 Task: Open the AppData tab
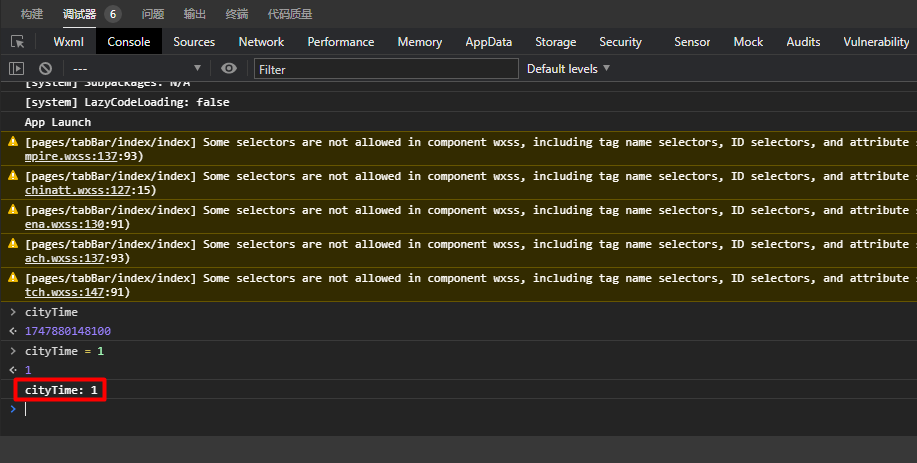click(489, 42)
